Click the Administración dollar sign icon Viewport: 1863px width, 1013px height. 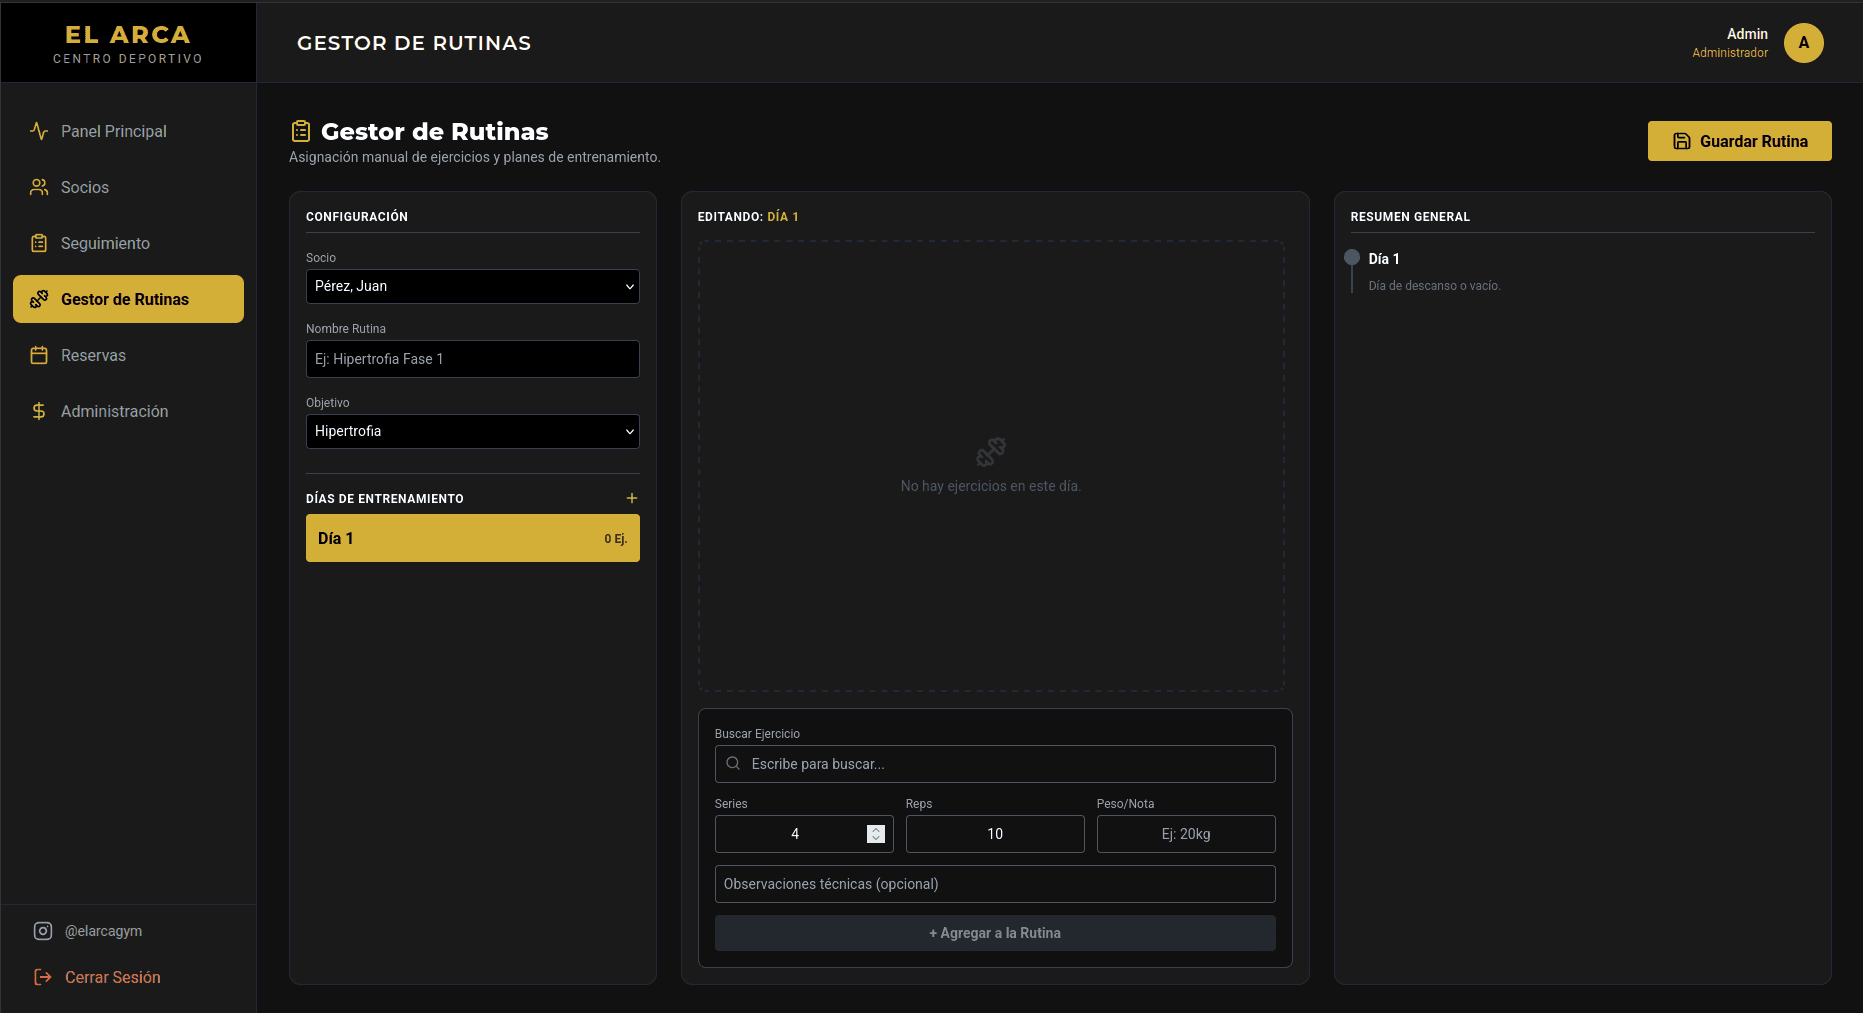tap(39, 411)
